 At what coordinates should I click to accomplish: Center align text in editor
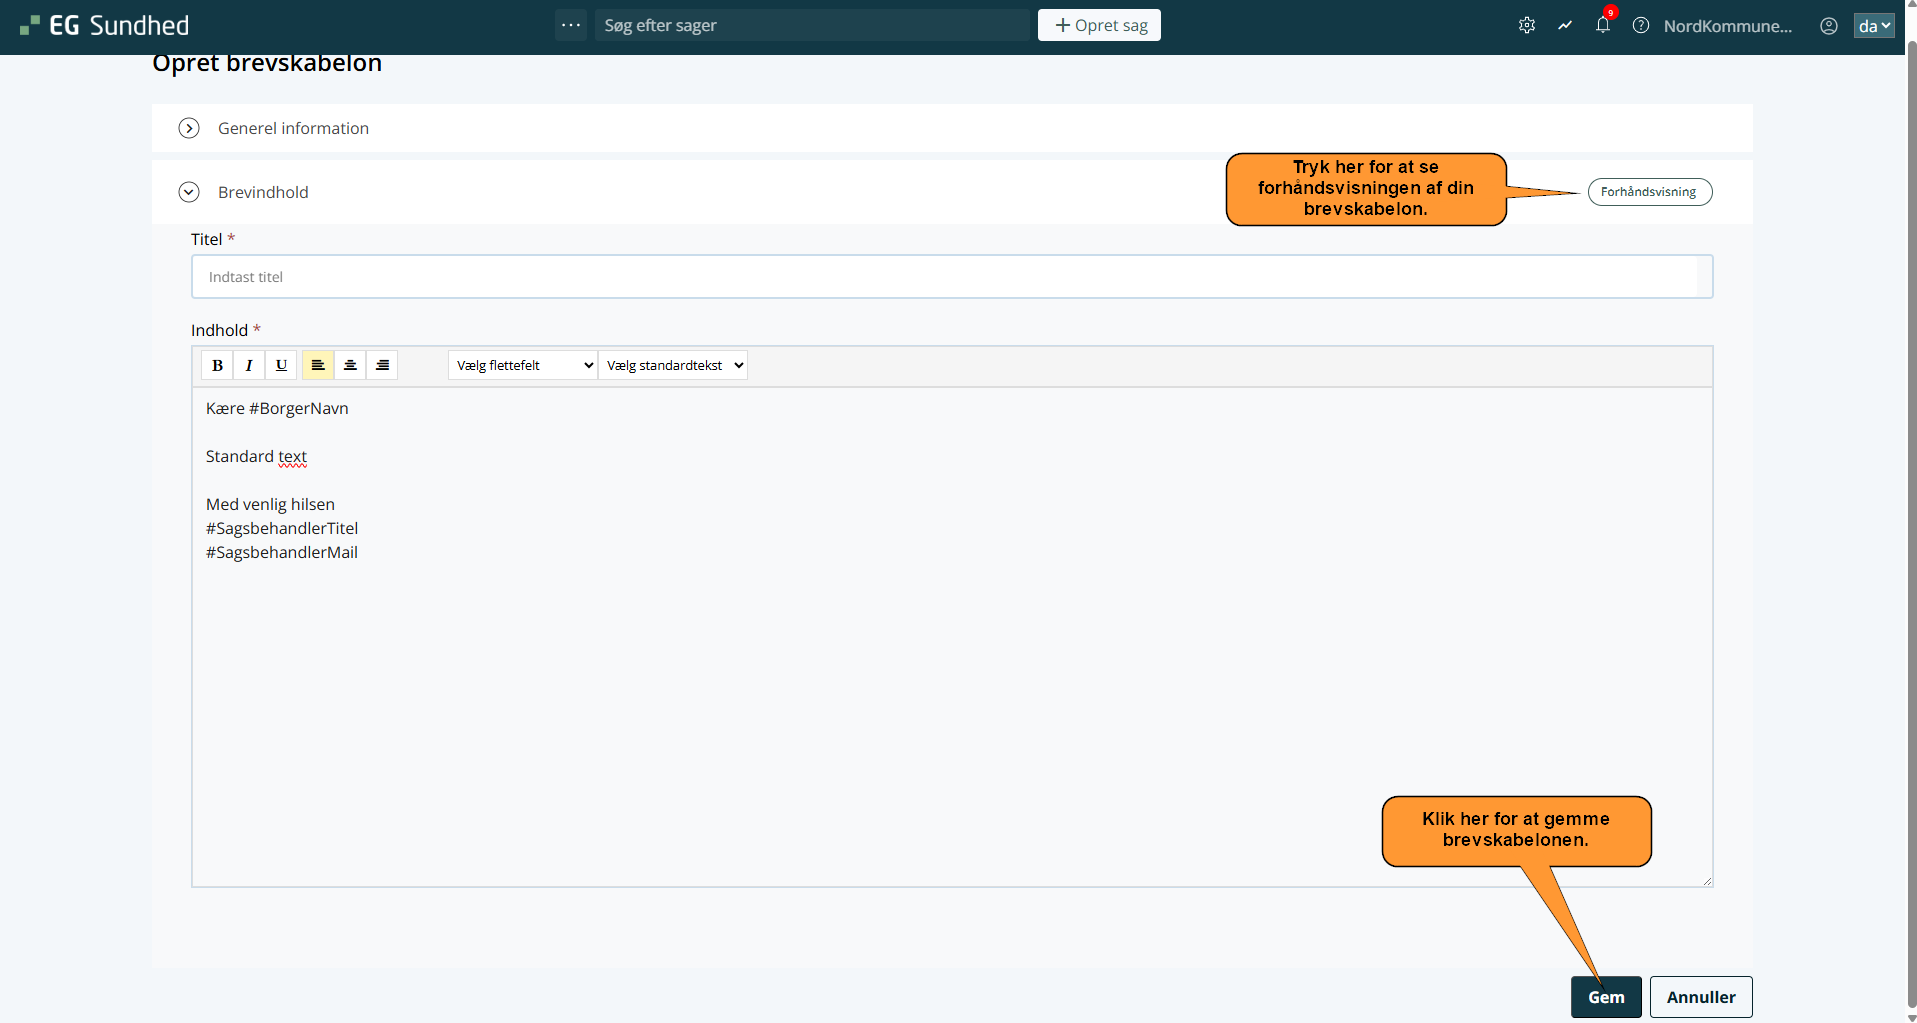(350, 365)
